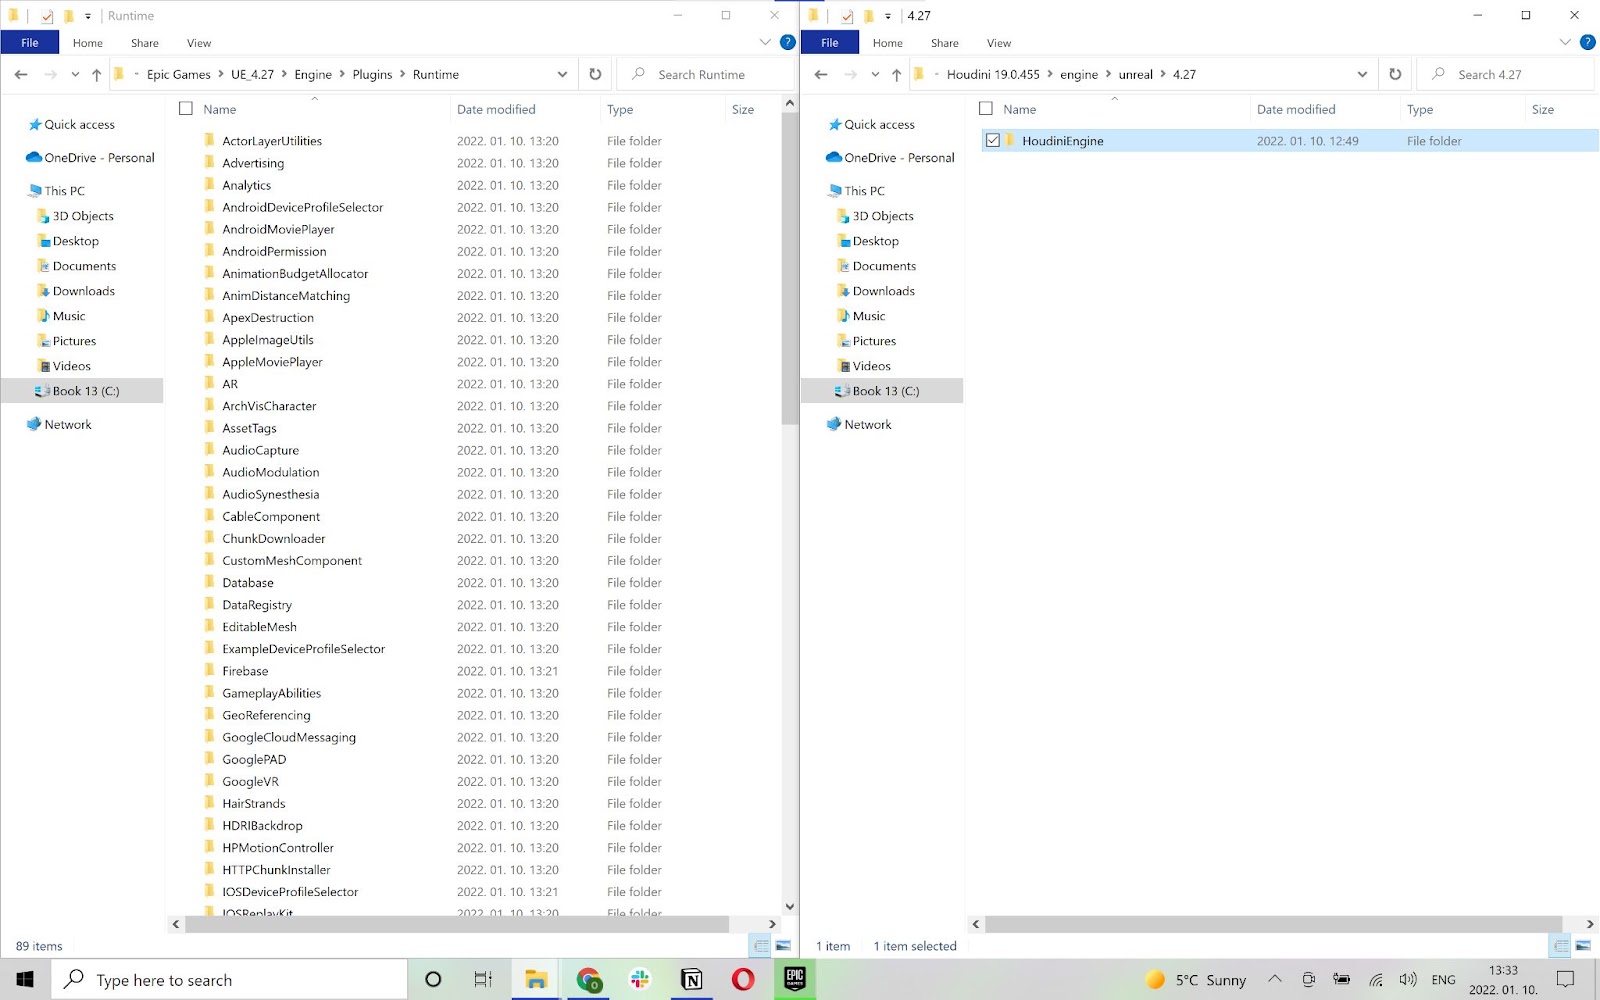Open the View tab in Runtime window
1600x1000 pixels.
tap(199, 43)
